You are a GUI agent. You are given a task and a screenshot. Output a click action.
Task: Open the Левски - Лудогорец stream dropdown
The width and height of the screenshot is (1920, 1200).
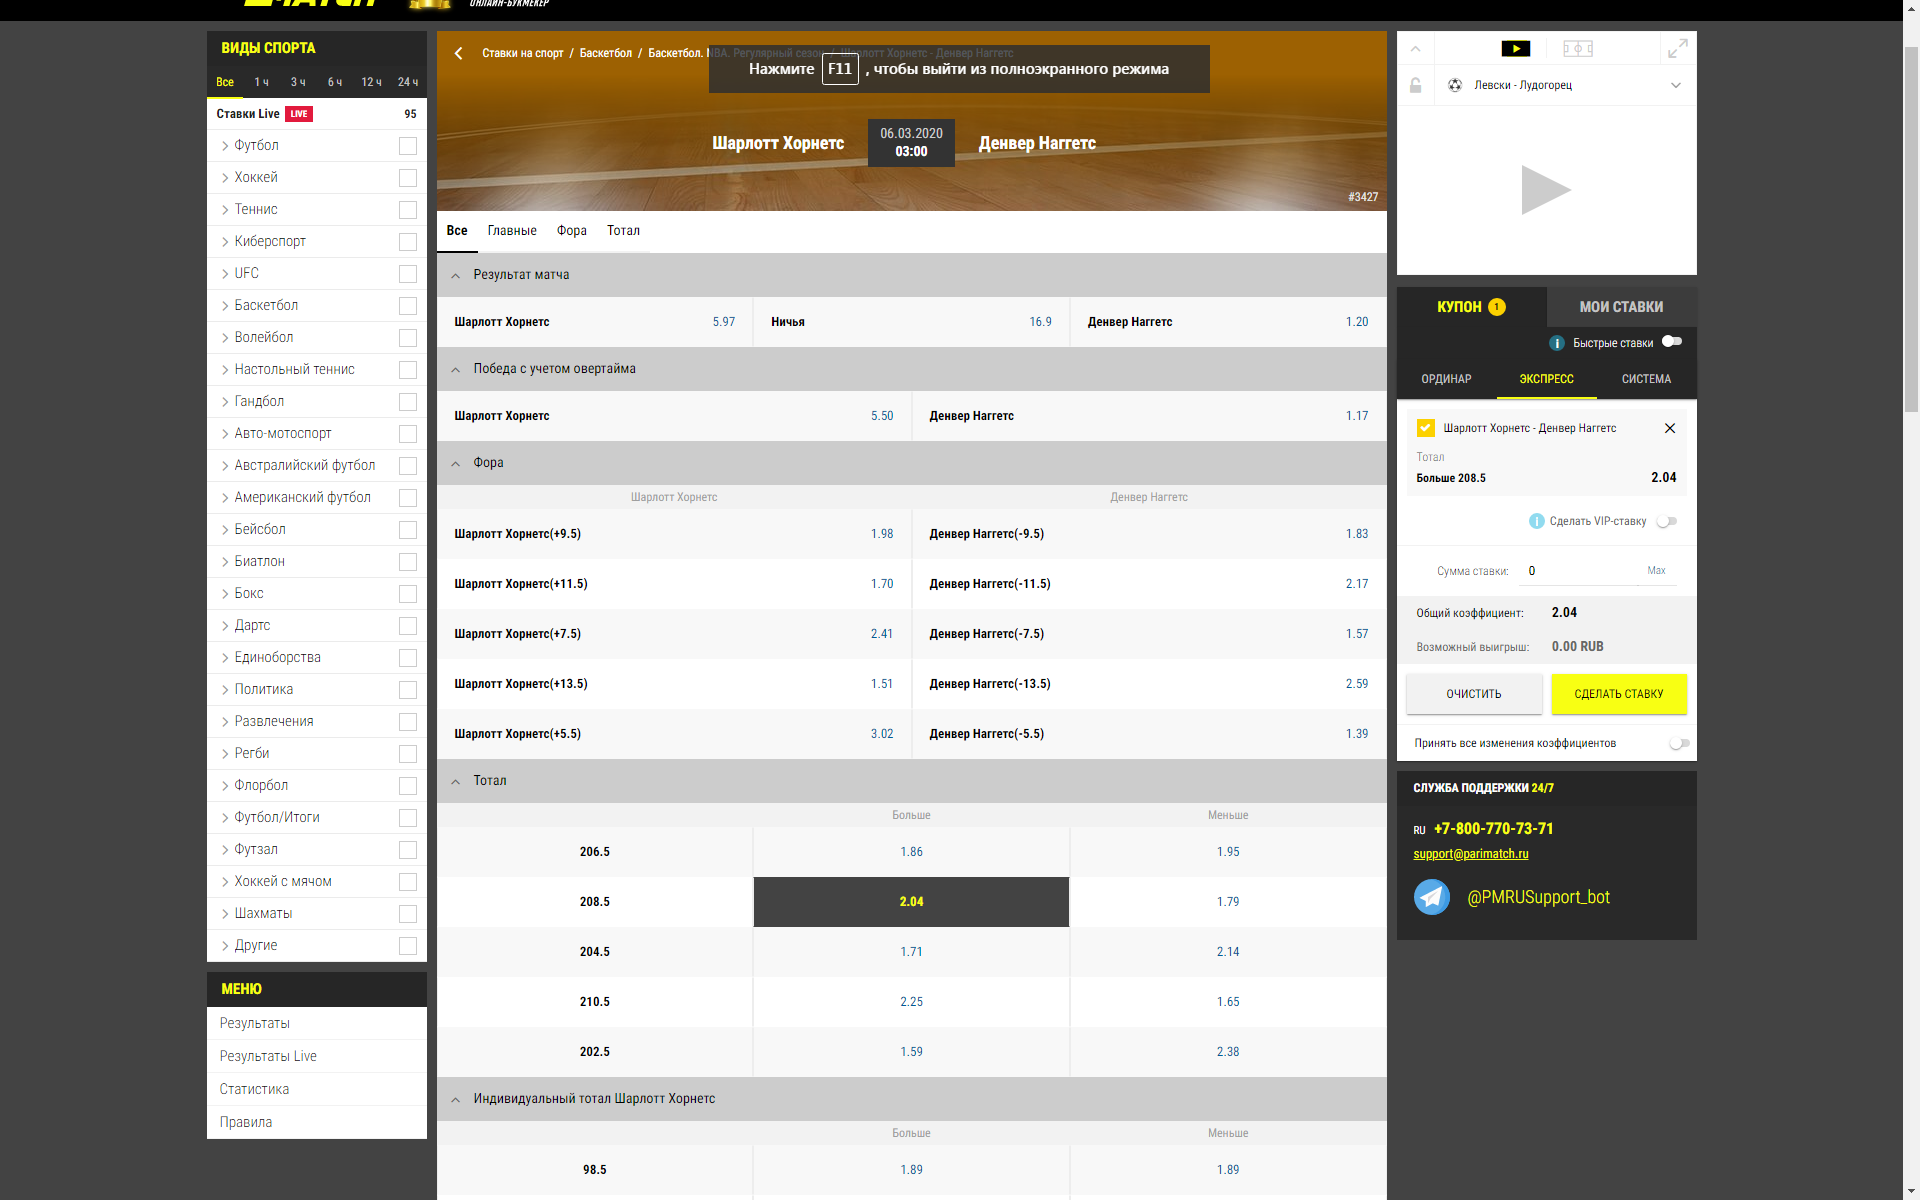click(1676, 85)
